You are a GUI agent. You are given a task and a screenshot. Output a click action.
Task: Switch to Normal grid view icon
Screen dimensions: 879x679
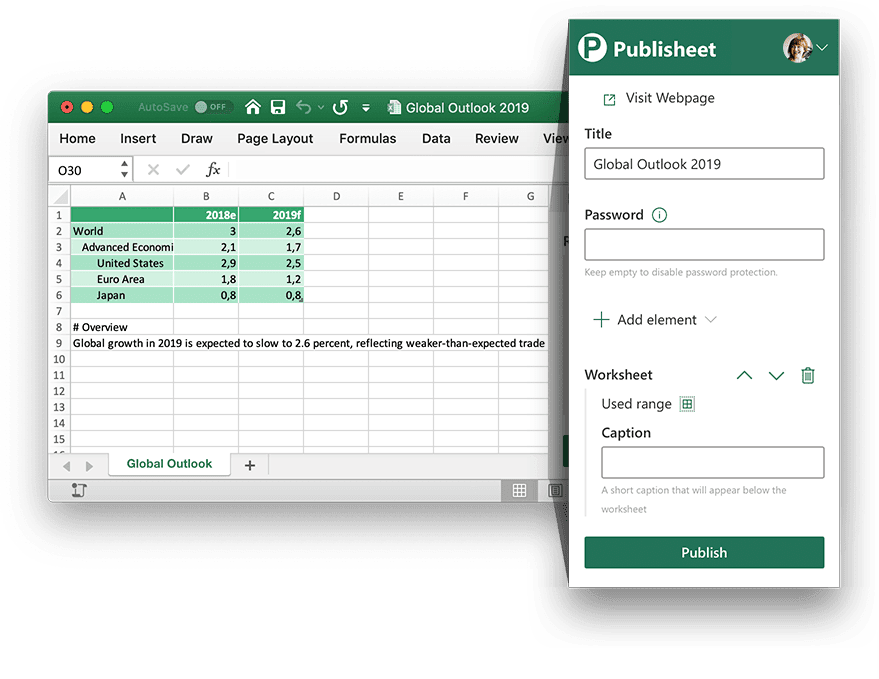(520, 491)
